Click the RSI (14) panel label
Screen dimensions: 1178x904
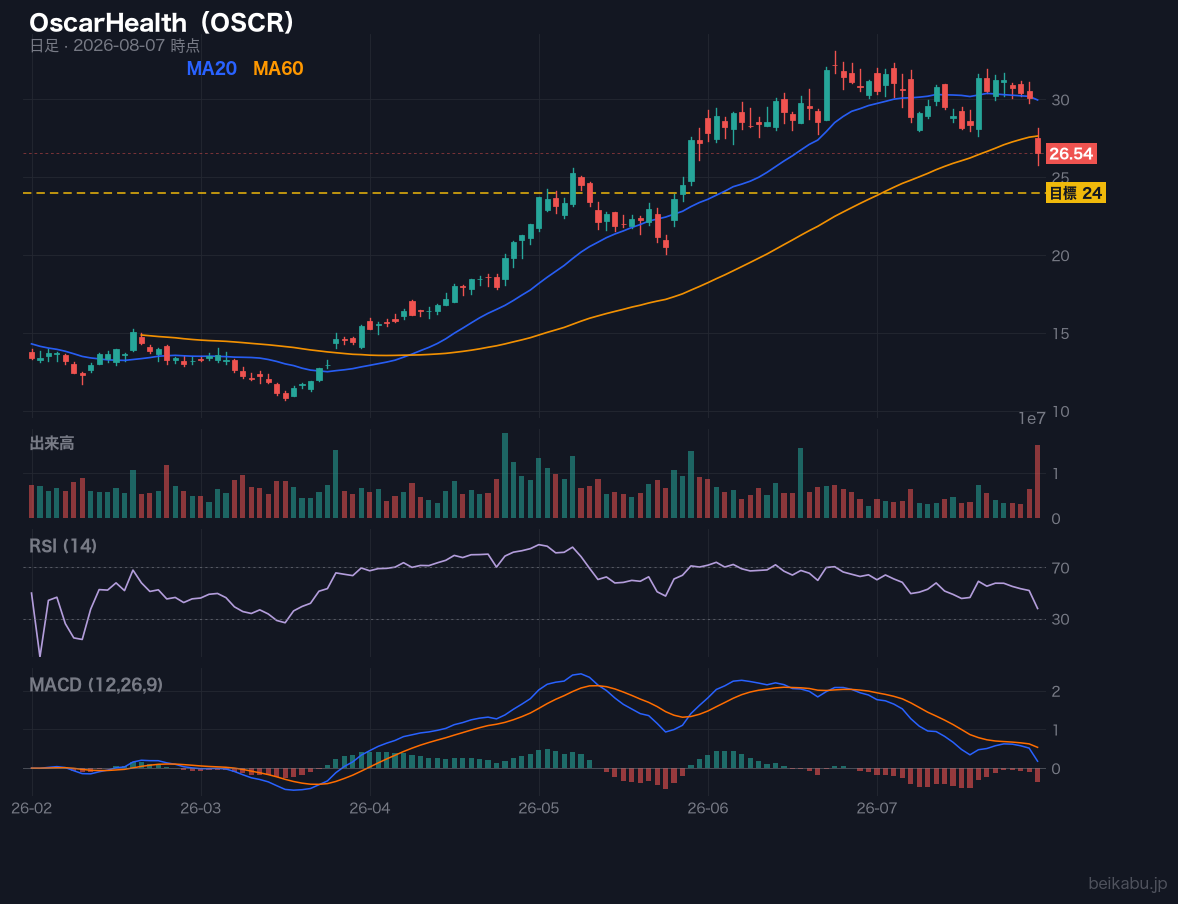[x=63, y=546]
